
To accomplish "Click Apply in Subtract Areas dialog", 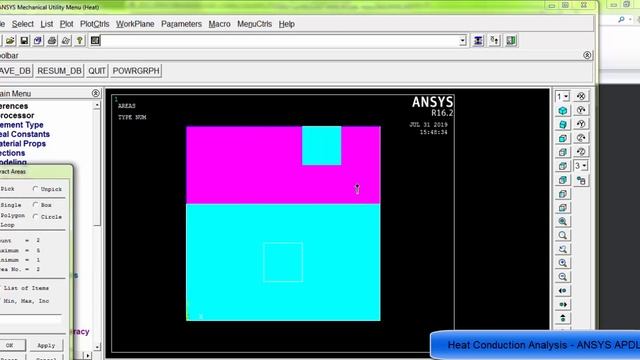I will [46, 345].
